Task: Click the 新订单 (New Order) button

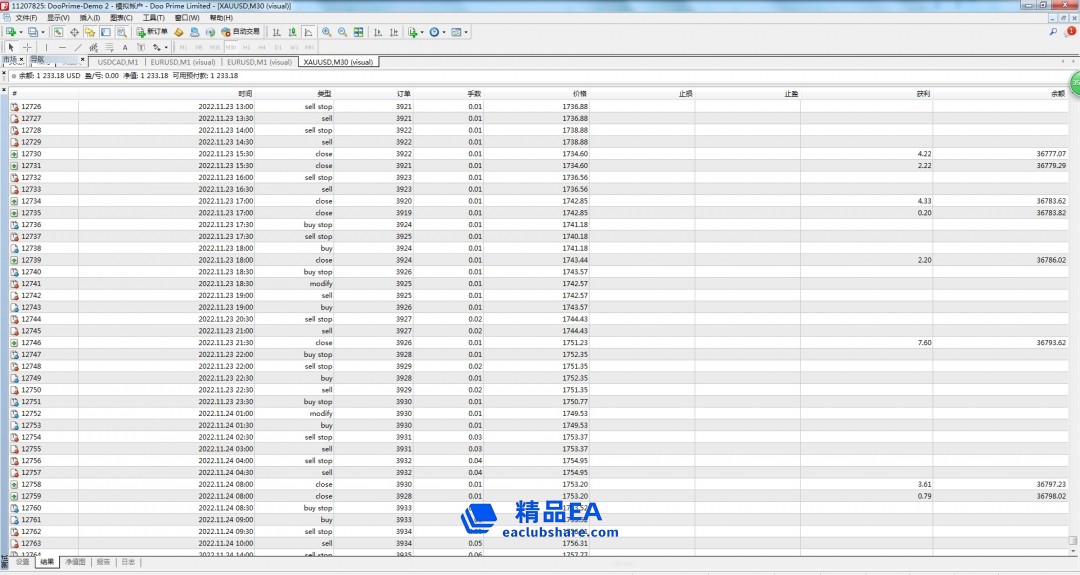Action: (152, 32)
